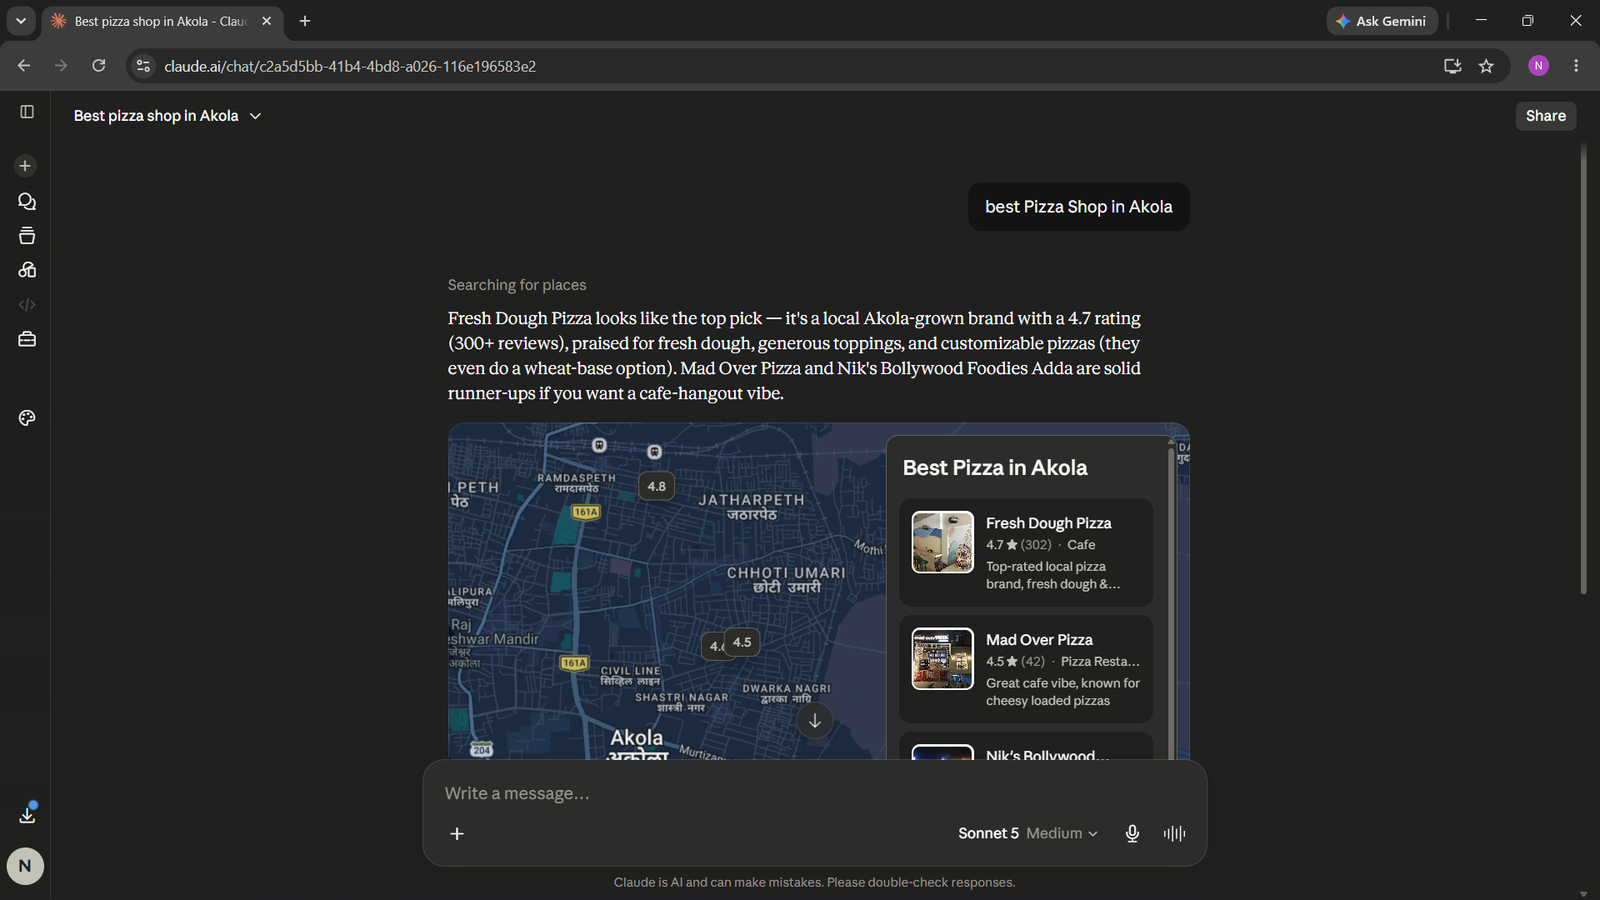Open the N user profile avatar in the sidebar
The image size is (1600, 900).
(25, 866)
